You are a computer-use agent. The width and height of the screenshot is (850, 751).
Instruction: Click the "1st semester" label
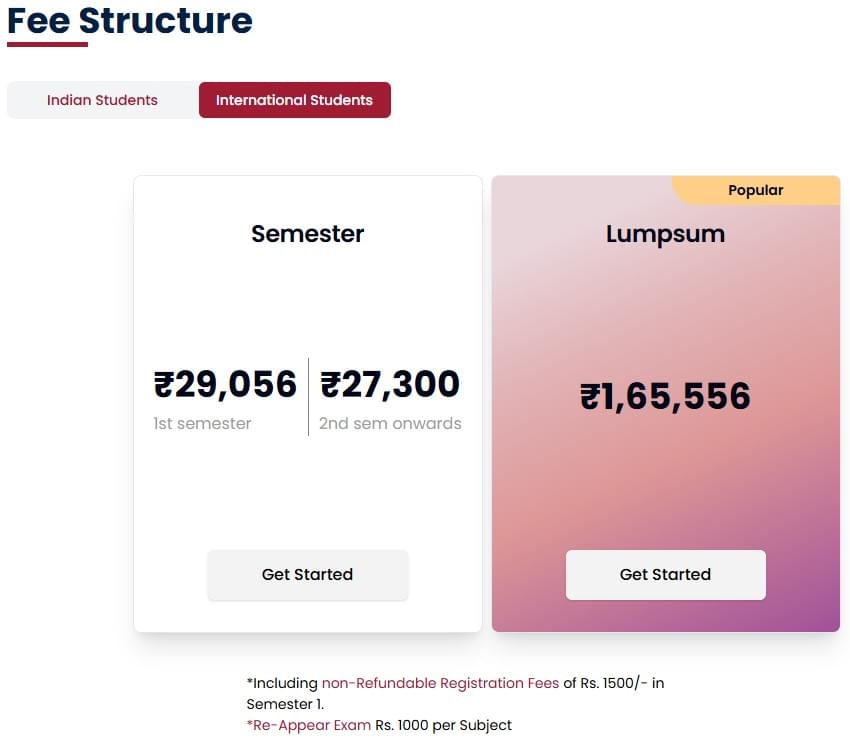pyautogui.click(x=202, y=423)
